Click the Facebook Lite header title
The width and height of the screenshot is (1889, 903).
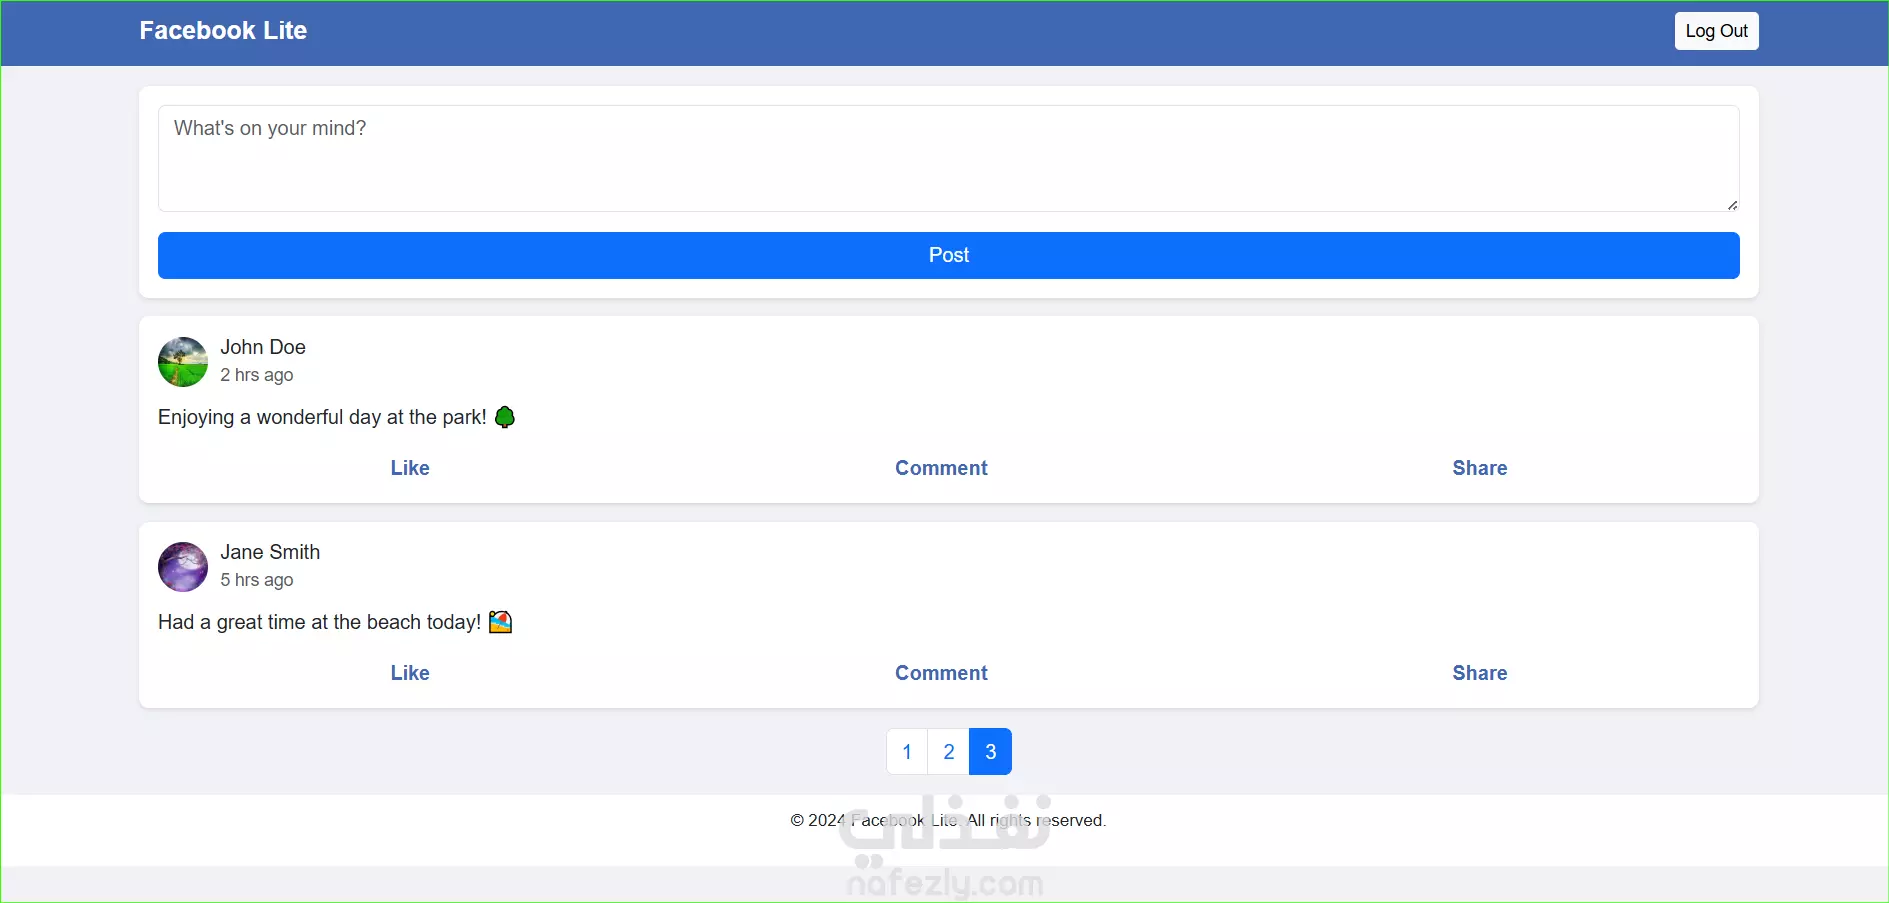pos(223,31)
